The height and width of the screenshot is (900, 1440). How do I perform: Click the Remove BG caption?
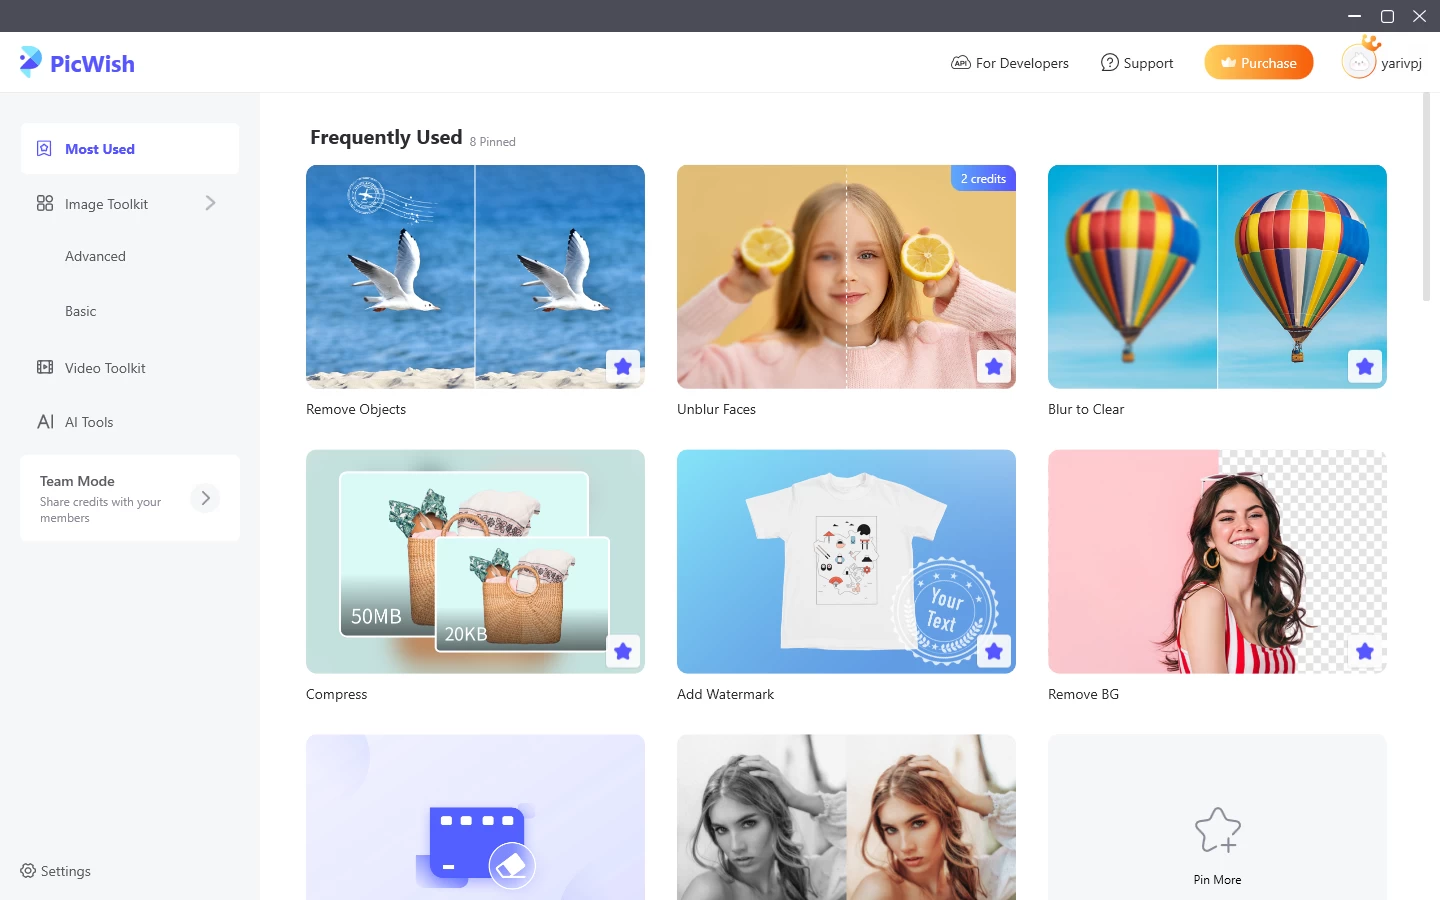(x=1083, y=694)
